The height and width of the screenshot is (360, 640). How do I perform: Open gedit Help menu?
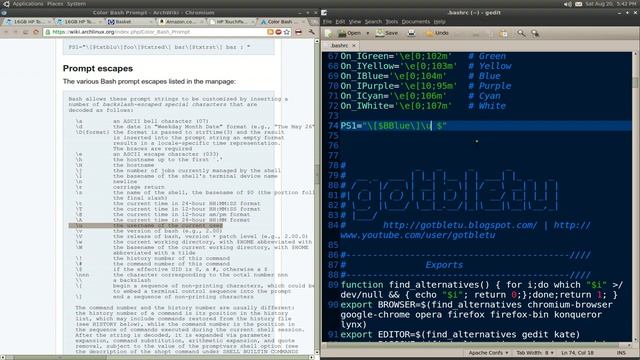click(x=439, y=22)
